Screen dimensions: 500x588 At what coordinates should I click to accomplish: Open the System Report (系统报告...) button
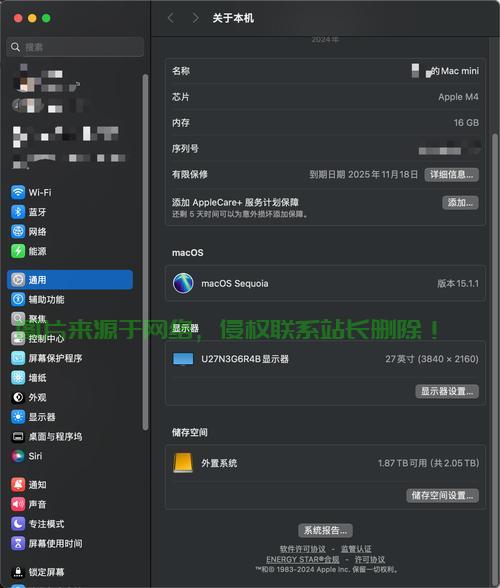click(325, 530)
